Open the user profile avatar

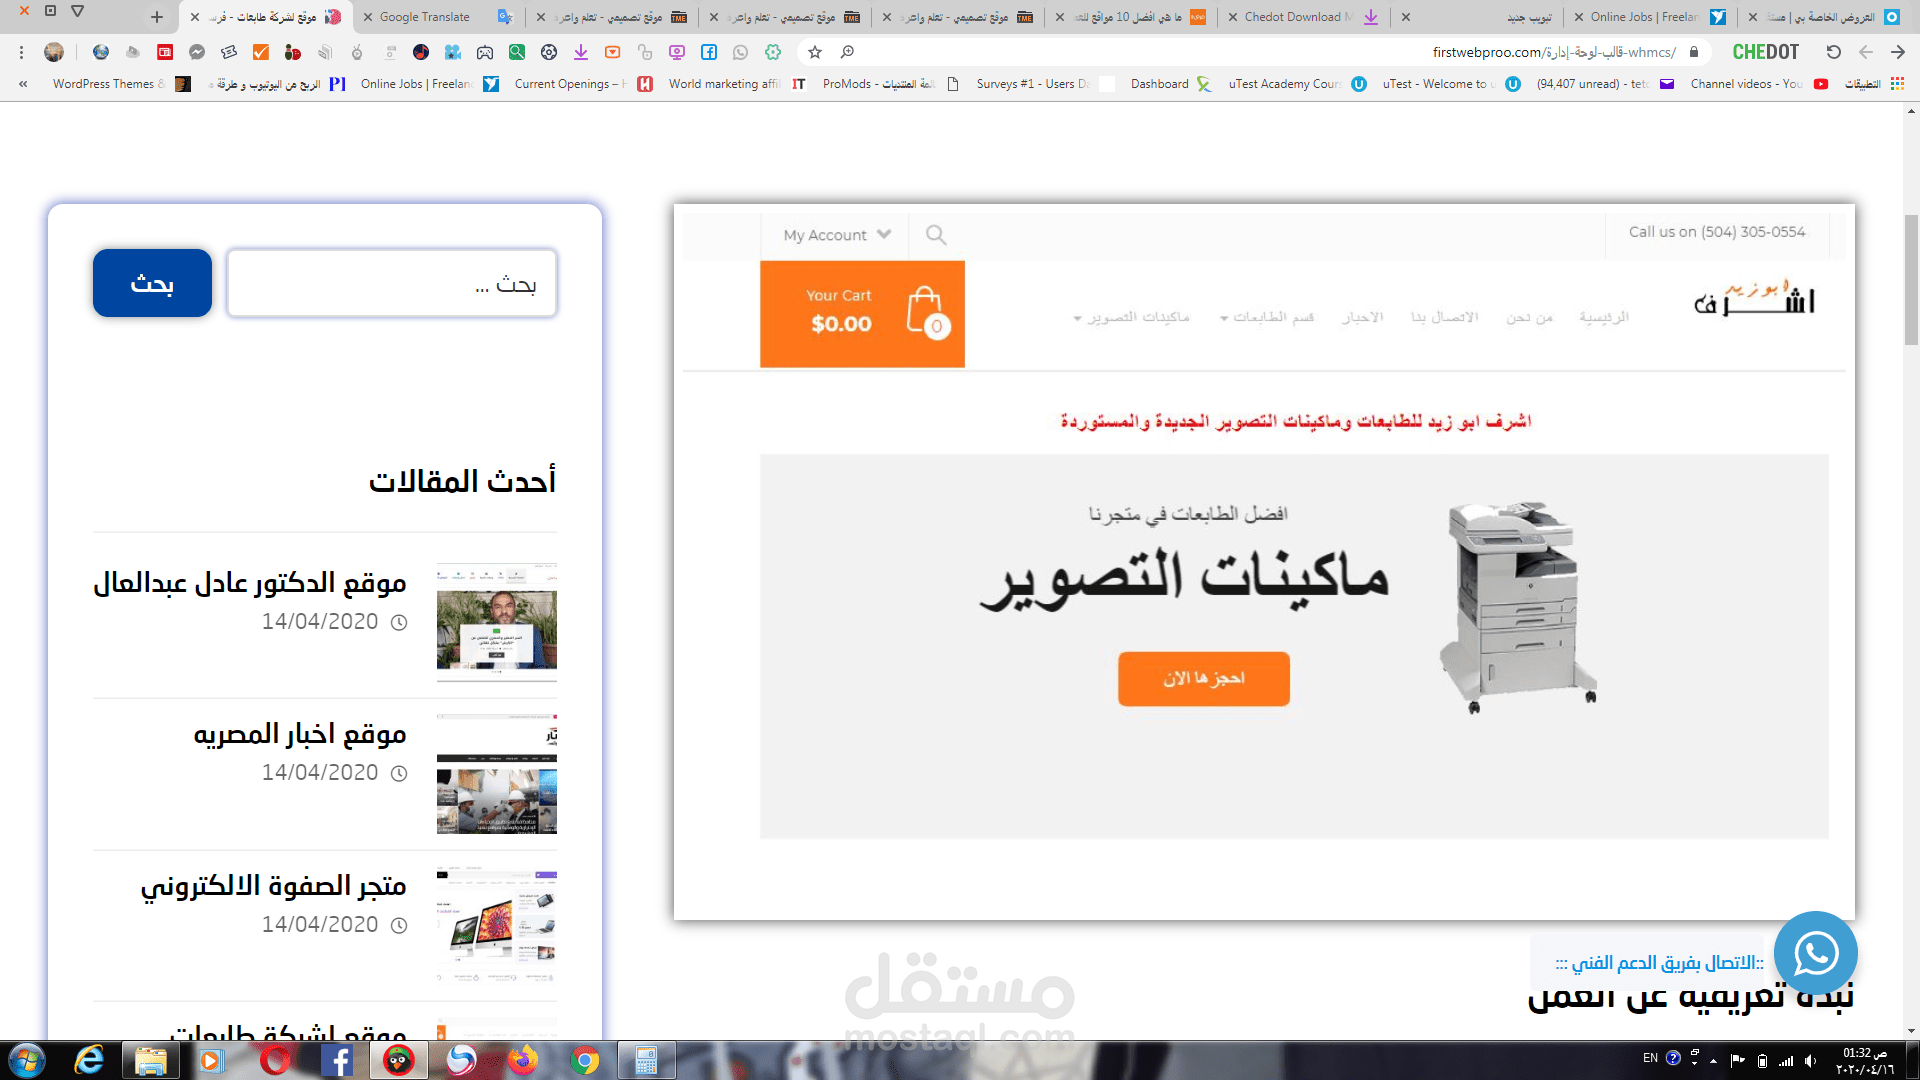tap(54, 52)
